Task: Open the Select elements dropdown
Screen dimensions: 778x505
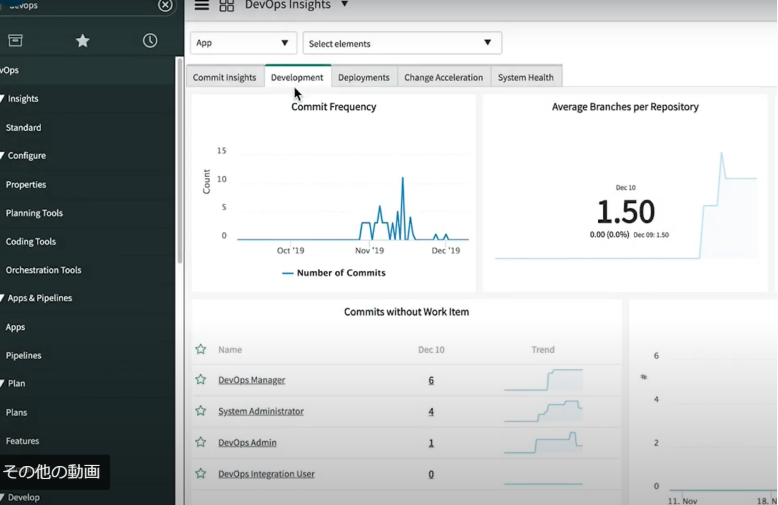Action: point(402,43)
